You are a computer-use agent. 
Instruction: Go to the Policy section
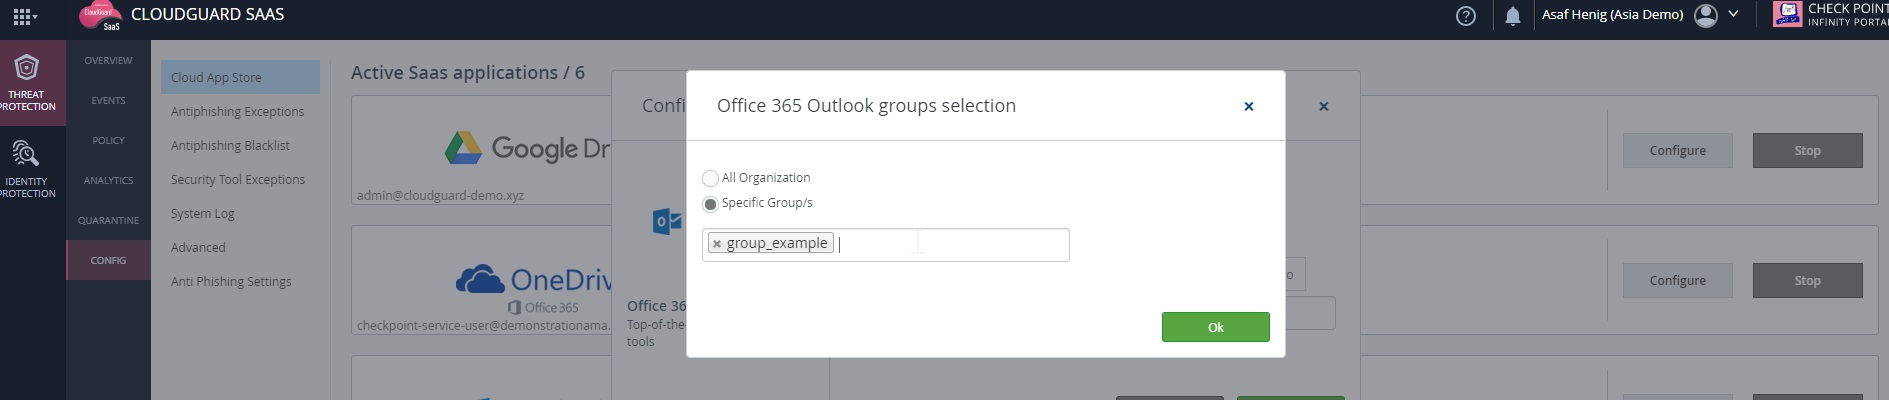coord(108,140)
